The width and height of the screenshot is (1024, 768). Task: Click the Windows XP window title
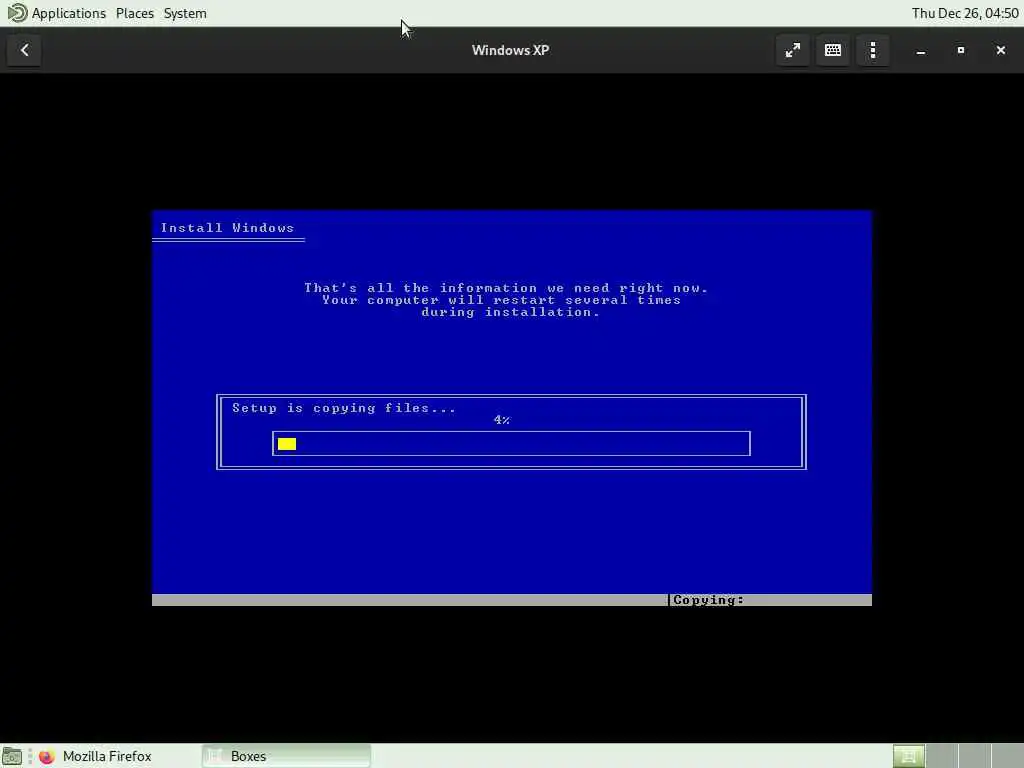[510, 50]
